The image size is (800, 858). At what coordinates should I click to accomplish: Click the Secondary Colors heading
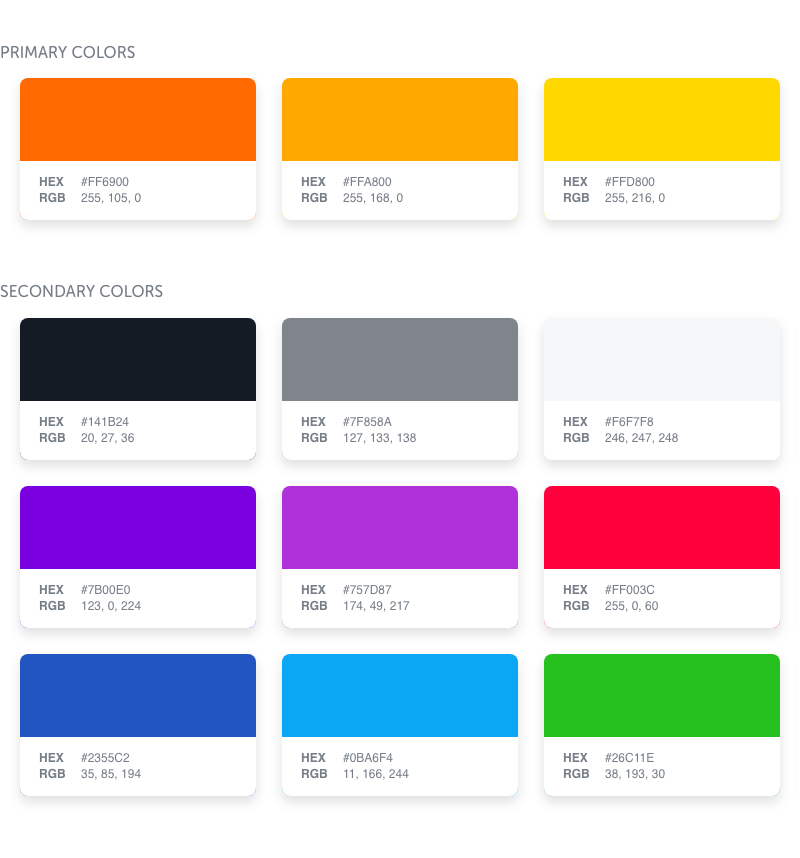click(82, 292)
